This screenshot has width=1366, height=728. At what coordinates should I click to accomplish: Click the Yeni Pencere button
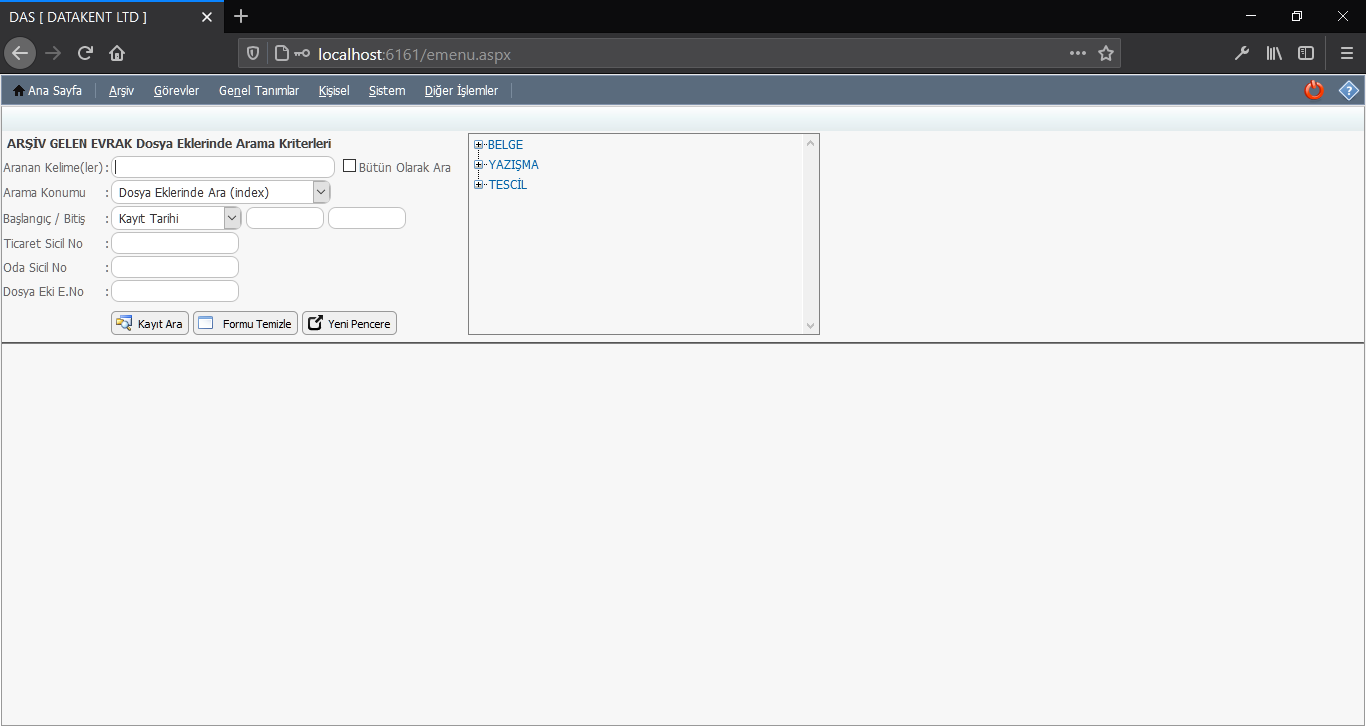tap(349, 324)
